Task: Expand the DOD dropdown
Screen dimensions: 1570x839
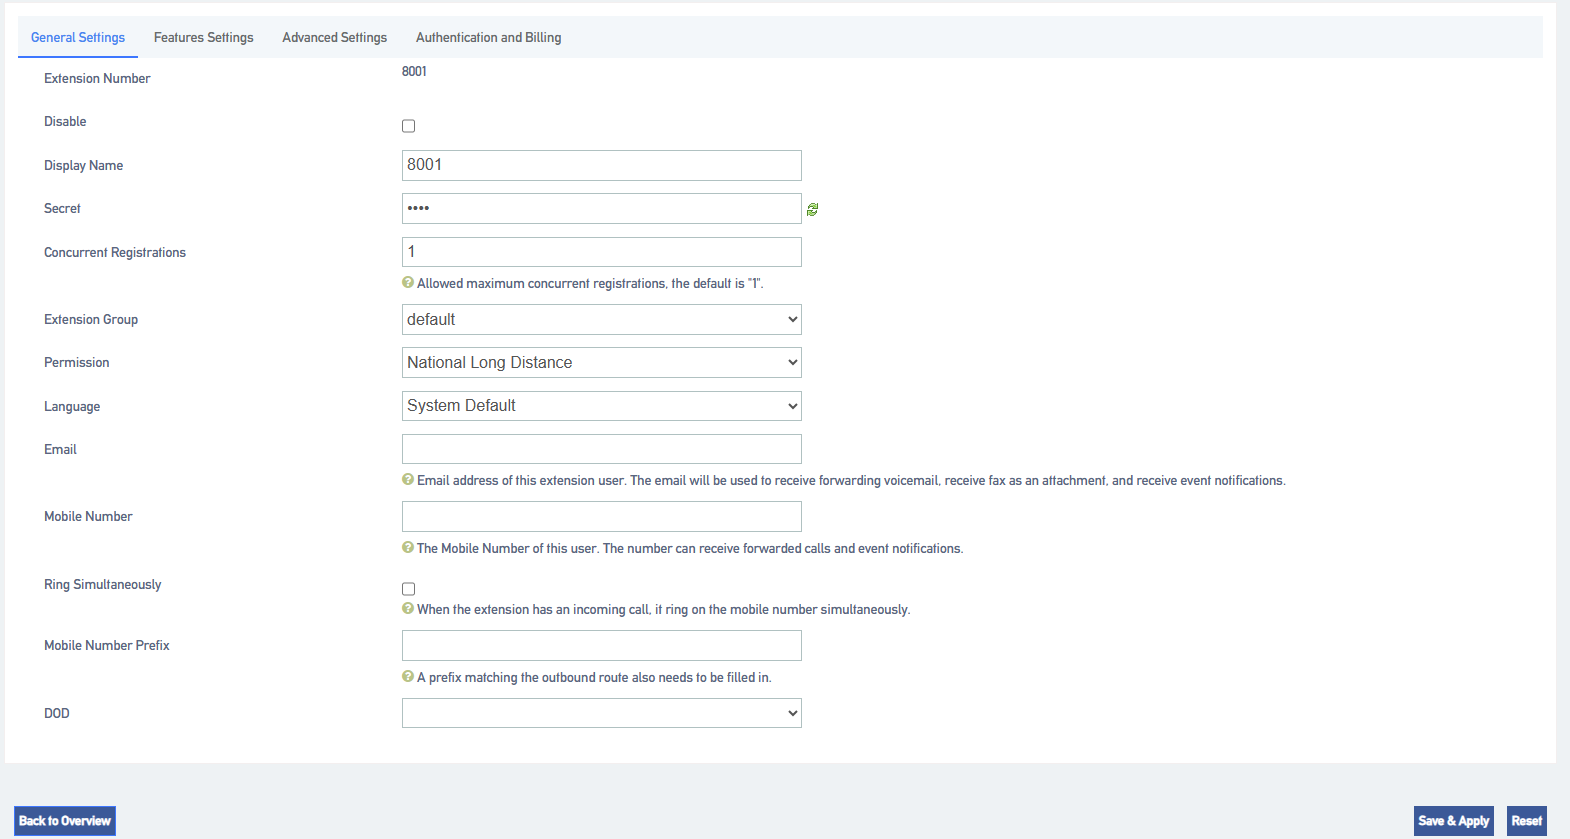Action: [x=602, y=713]
